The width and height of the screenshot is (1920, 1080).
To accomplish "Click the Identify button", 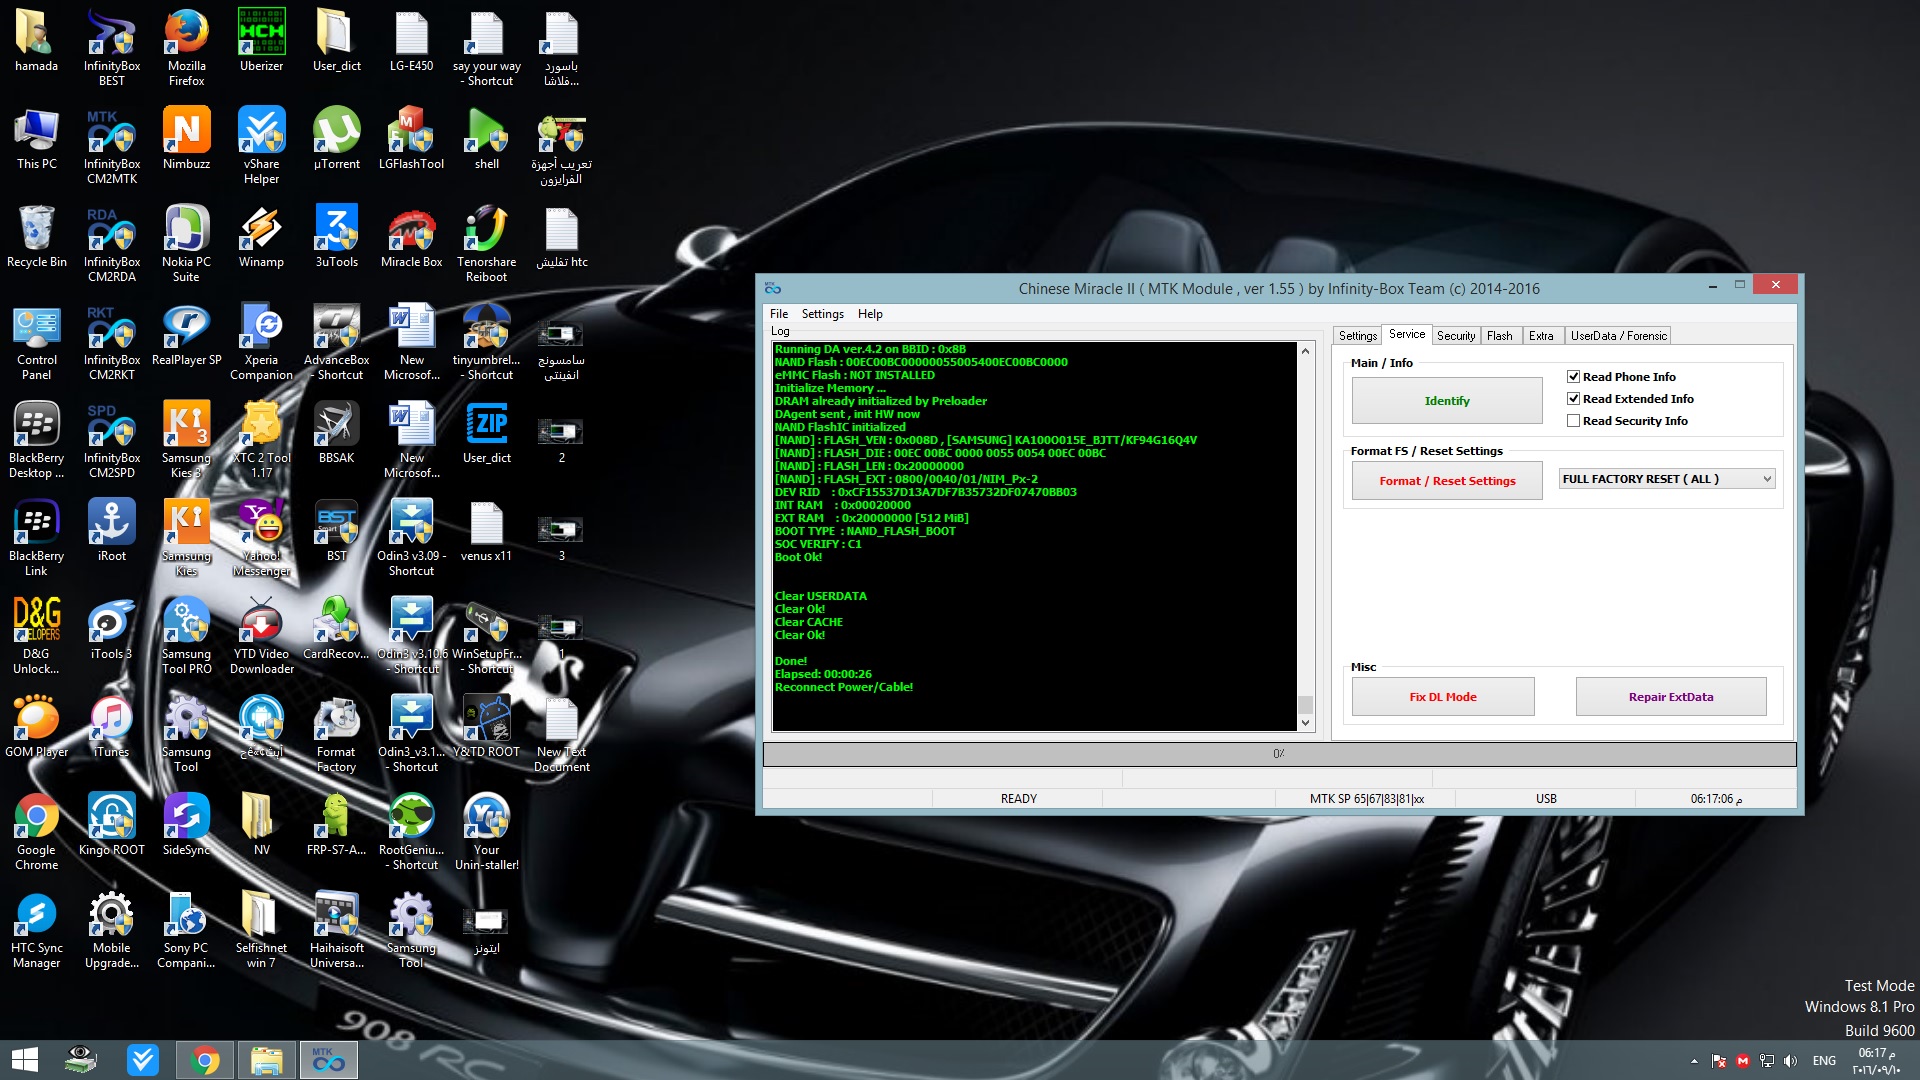I will 1446,401.
